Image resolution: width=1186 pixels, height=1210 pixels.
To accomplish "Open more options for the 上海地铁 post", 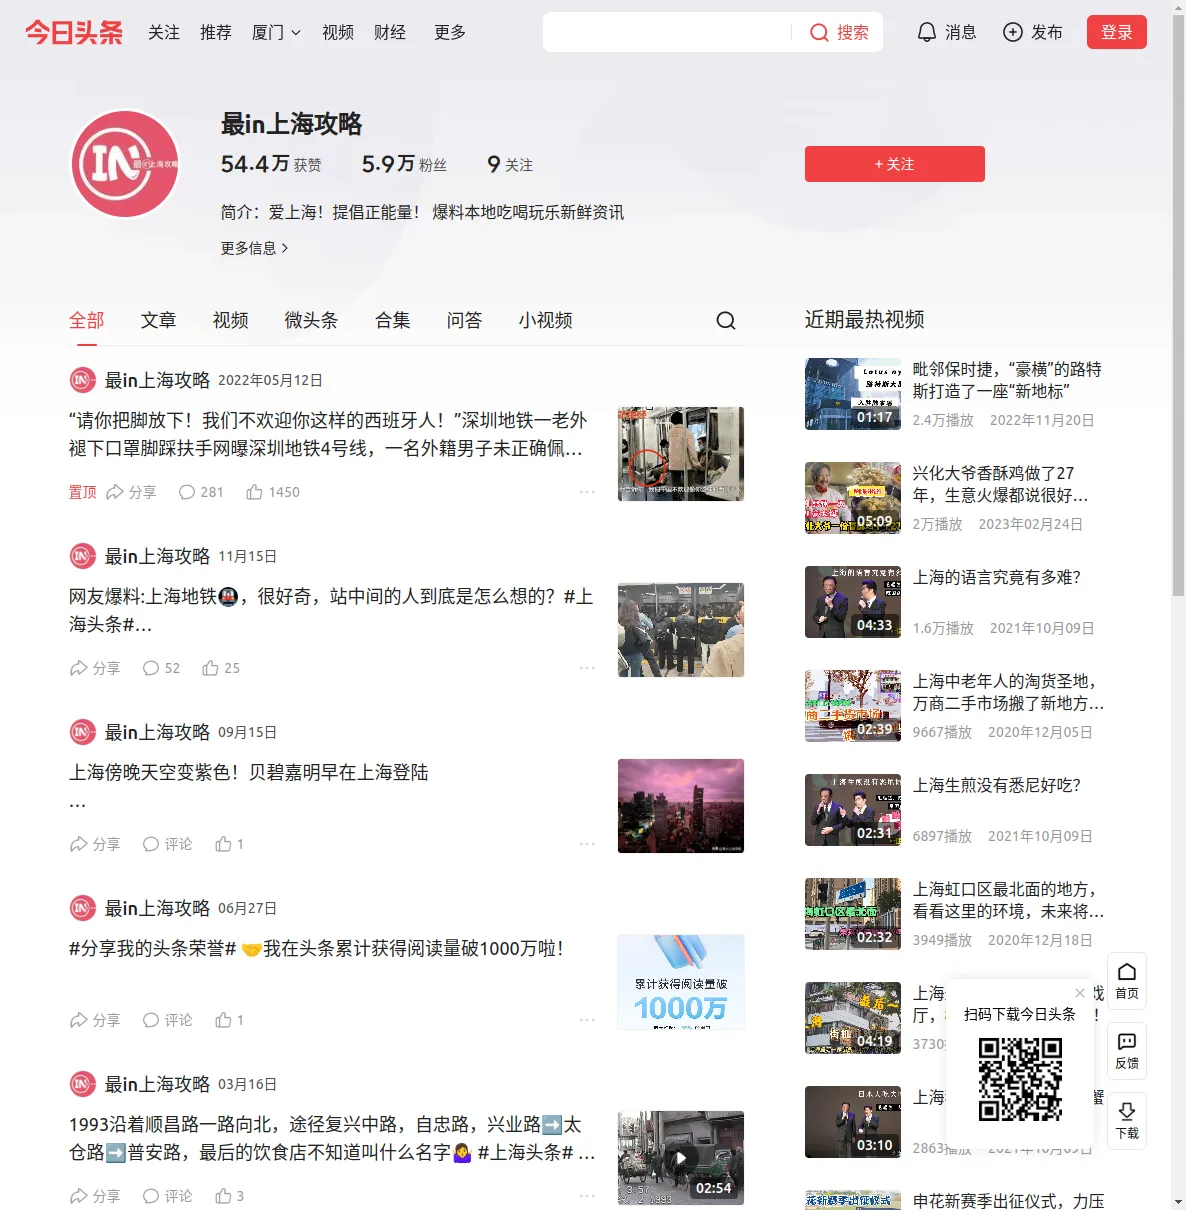I will point(587,668).
